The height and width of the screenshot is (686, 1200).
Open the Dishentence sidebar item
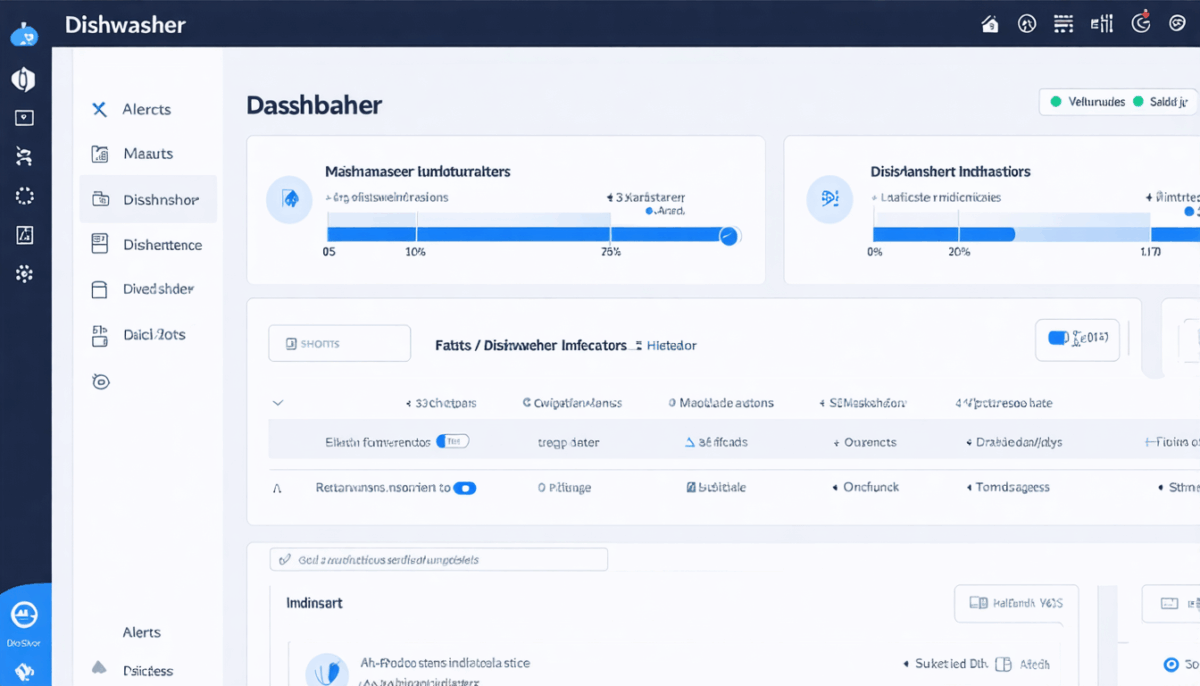[x=147, y=244]
